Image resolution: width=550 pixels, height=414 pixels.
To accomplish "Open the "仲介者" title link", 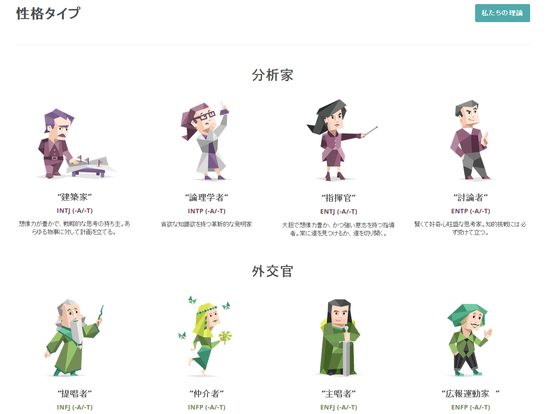I will (206, 394).
